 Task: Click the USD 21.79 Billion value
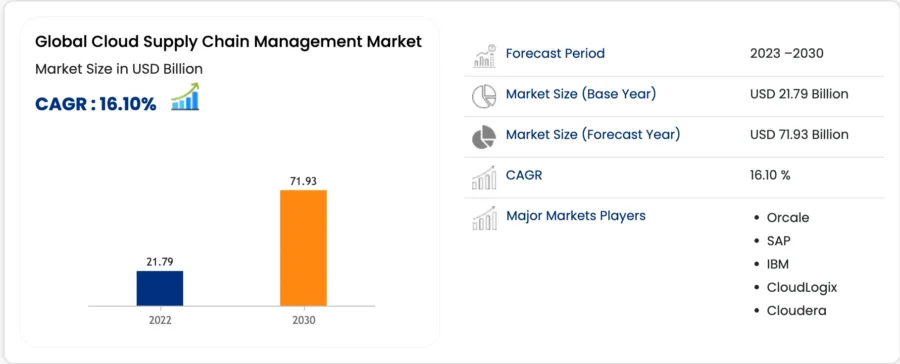(800, 94)
